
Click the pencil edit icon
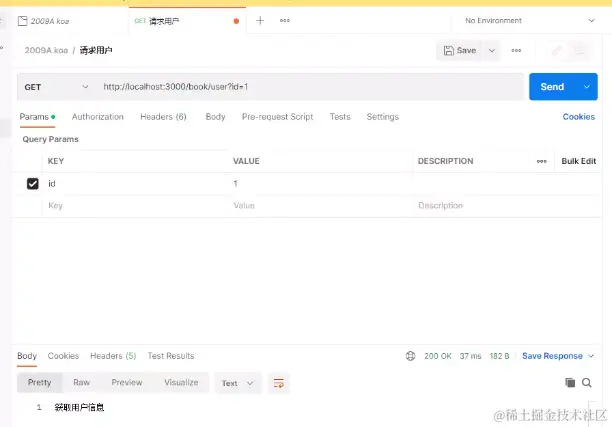tap(557, 50)
